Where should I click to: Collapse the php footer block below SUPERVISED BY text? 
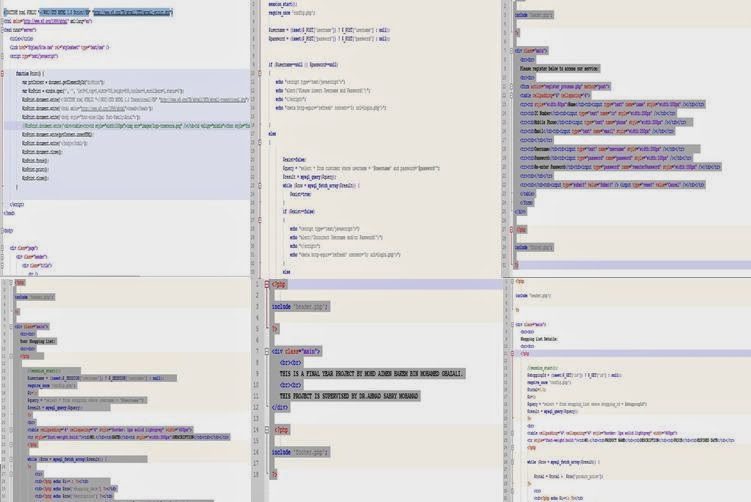pos(267,430)
